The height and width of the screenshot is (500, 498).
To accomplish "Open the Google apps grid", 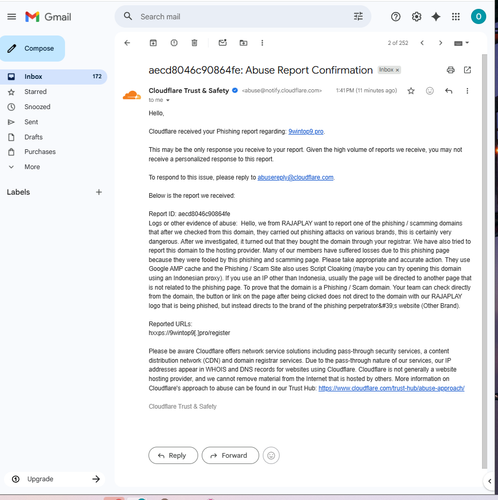I will coord(456,17).
